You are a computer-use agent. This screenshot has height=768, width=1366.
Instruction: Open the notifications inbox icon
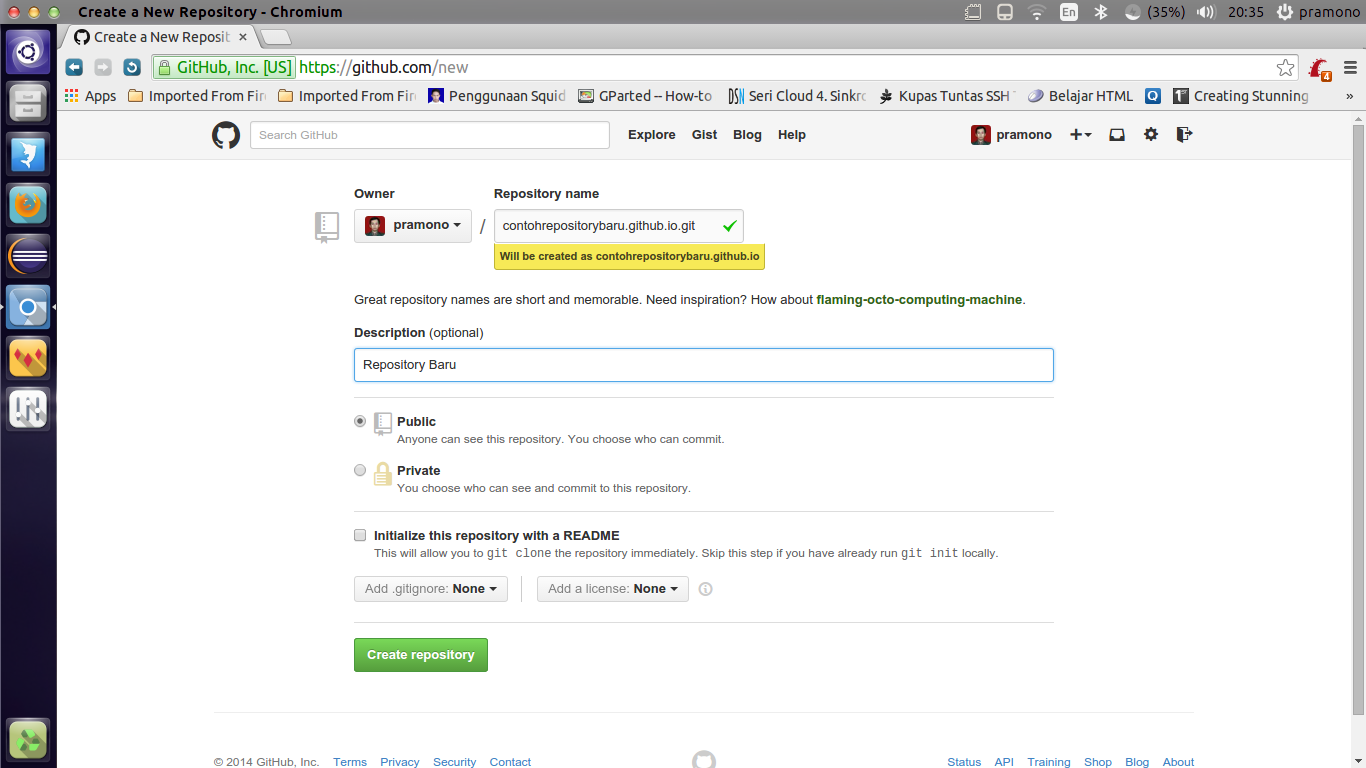tap(1117, 135)
